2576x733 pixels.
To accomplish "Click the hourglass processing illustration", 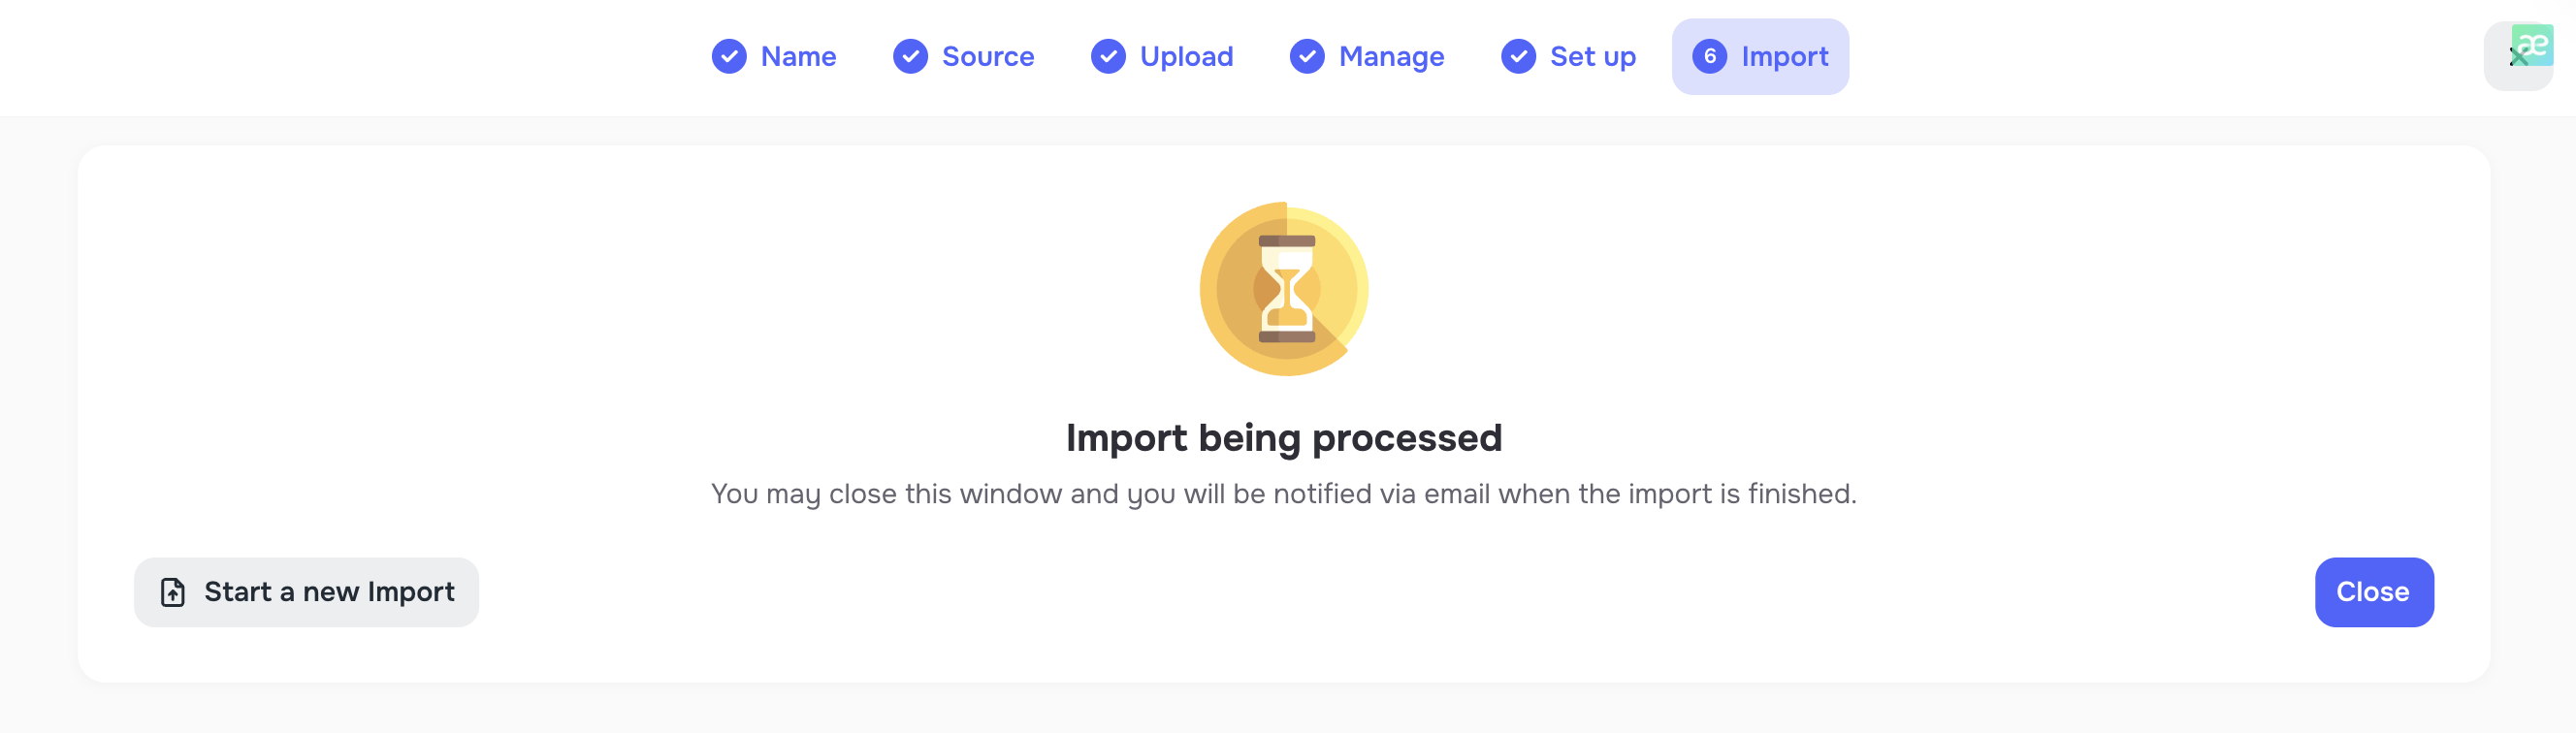I will 1283,288.
